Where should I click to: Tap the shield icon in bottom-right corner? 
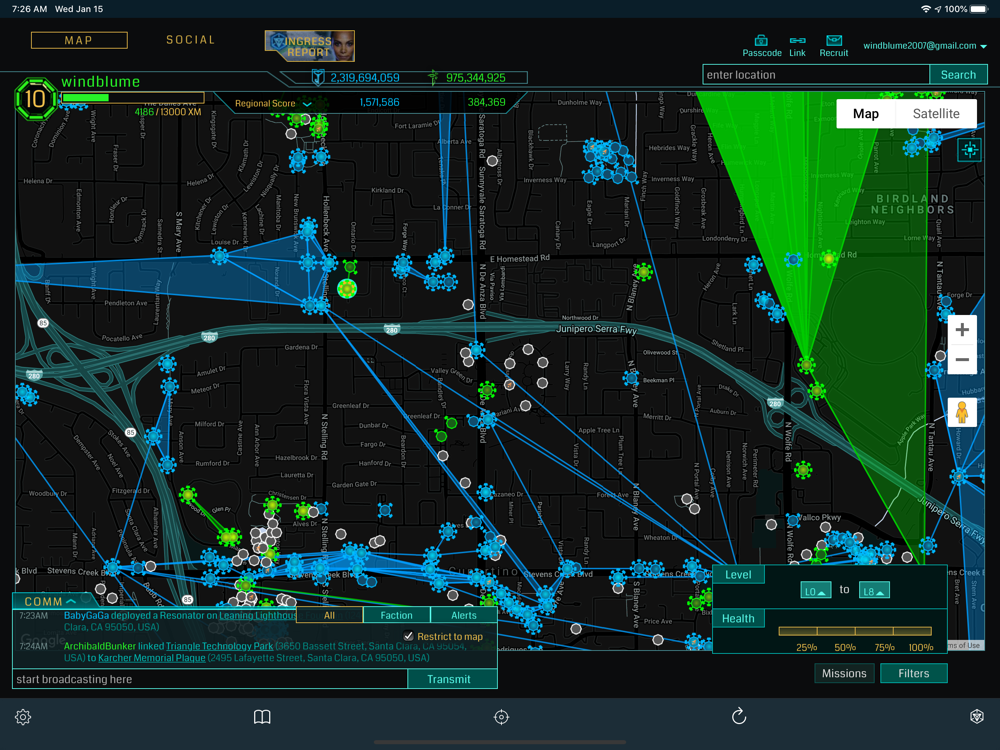pyautogui.click(x=976, y=717)
